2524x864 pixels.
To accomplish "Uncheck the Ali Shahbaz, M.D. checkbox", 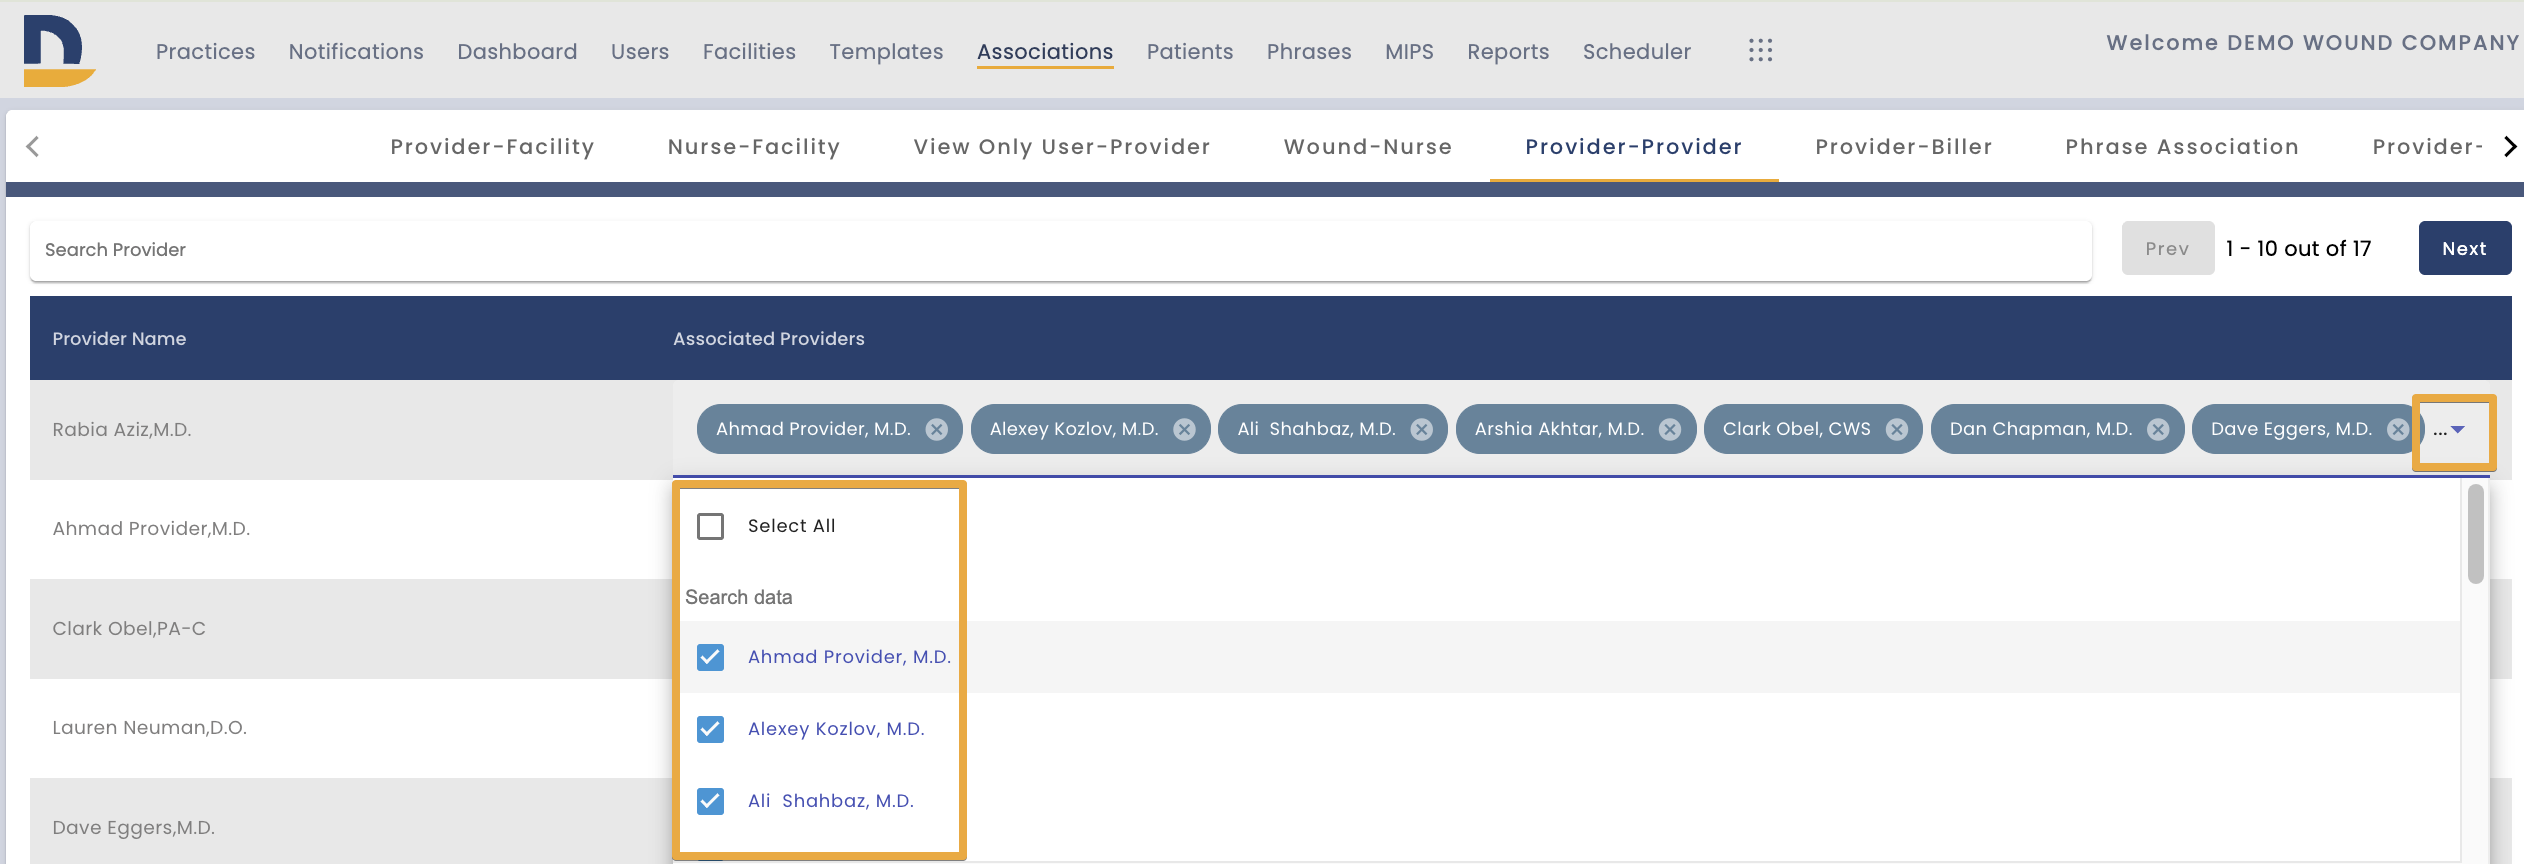I will [x=710, y=801].
